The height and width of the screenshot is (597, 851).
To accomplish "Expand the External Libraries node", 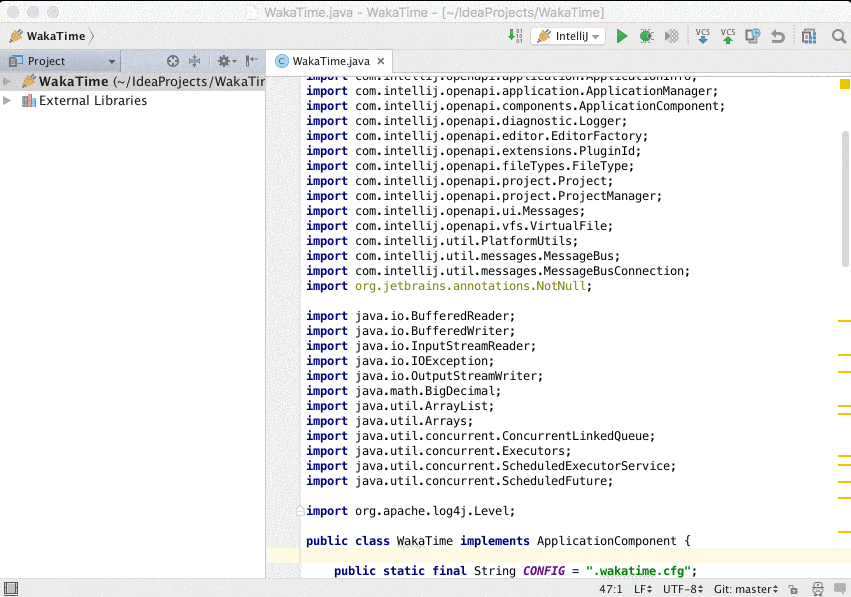I will coord(6,100).
